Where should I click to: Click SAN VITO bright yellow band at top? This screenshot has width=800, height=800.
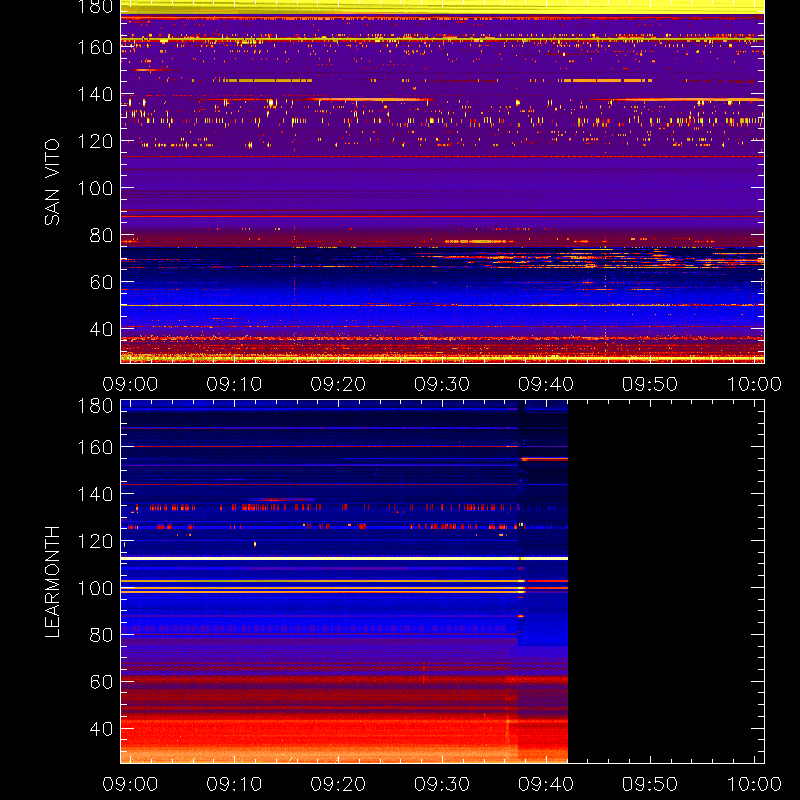point(442,7)
